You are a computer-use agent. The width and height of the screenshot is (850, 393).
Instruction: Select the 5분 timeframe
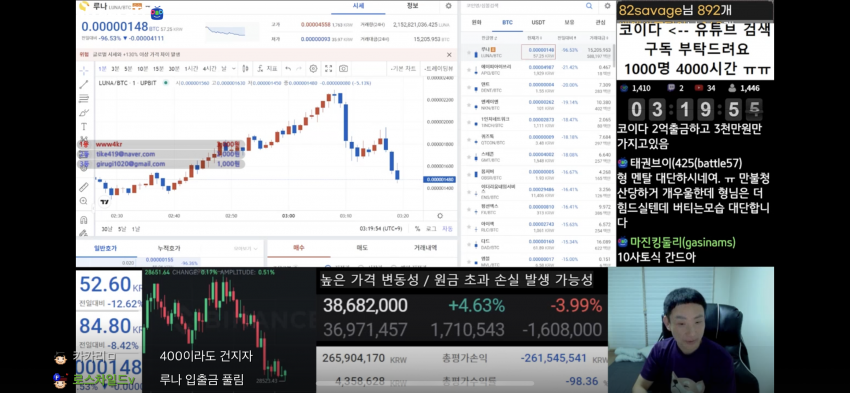pos(128,69)
